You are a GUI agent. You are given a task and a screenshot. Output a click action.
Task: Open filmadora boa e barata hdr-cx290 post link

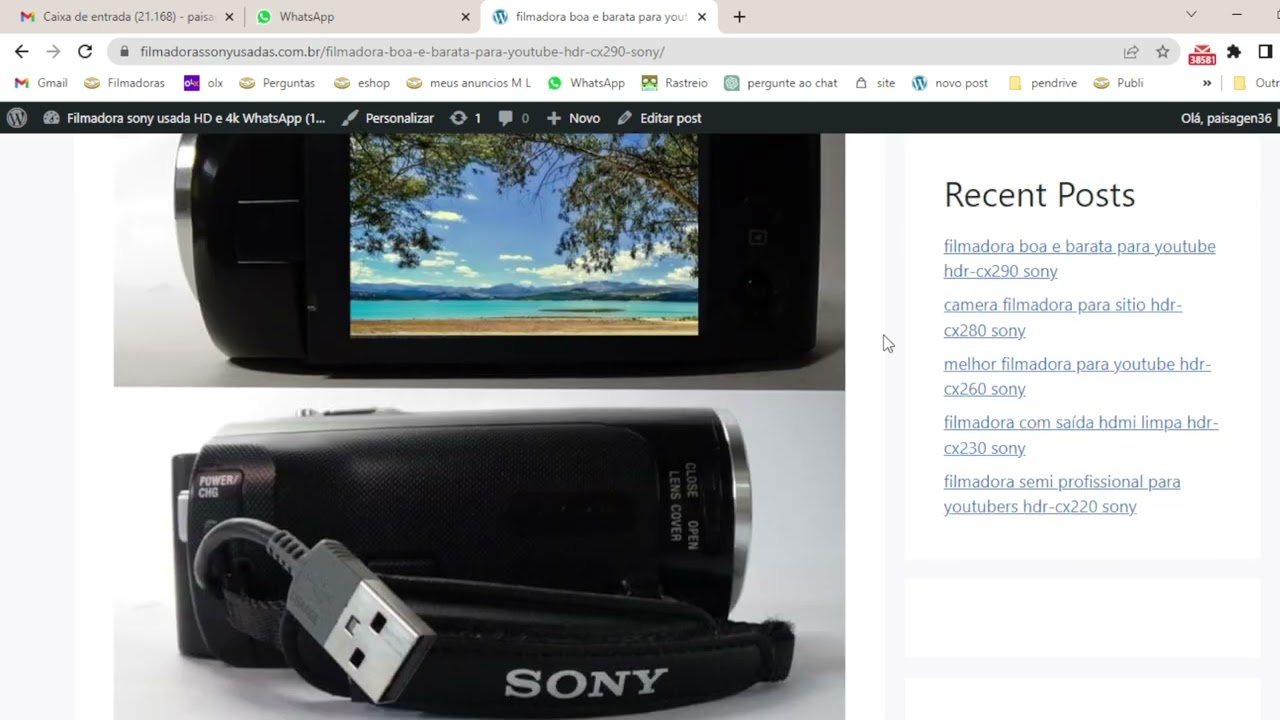(1079, 259)
